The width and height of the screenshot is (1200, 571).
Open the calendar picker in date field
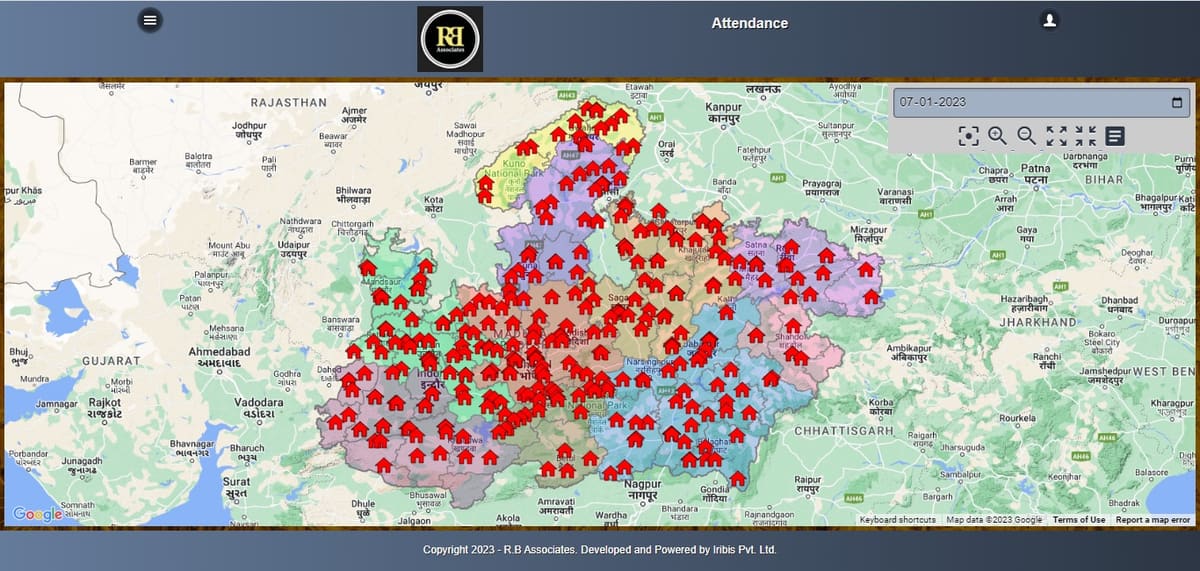tap(1176, 102)
